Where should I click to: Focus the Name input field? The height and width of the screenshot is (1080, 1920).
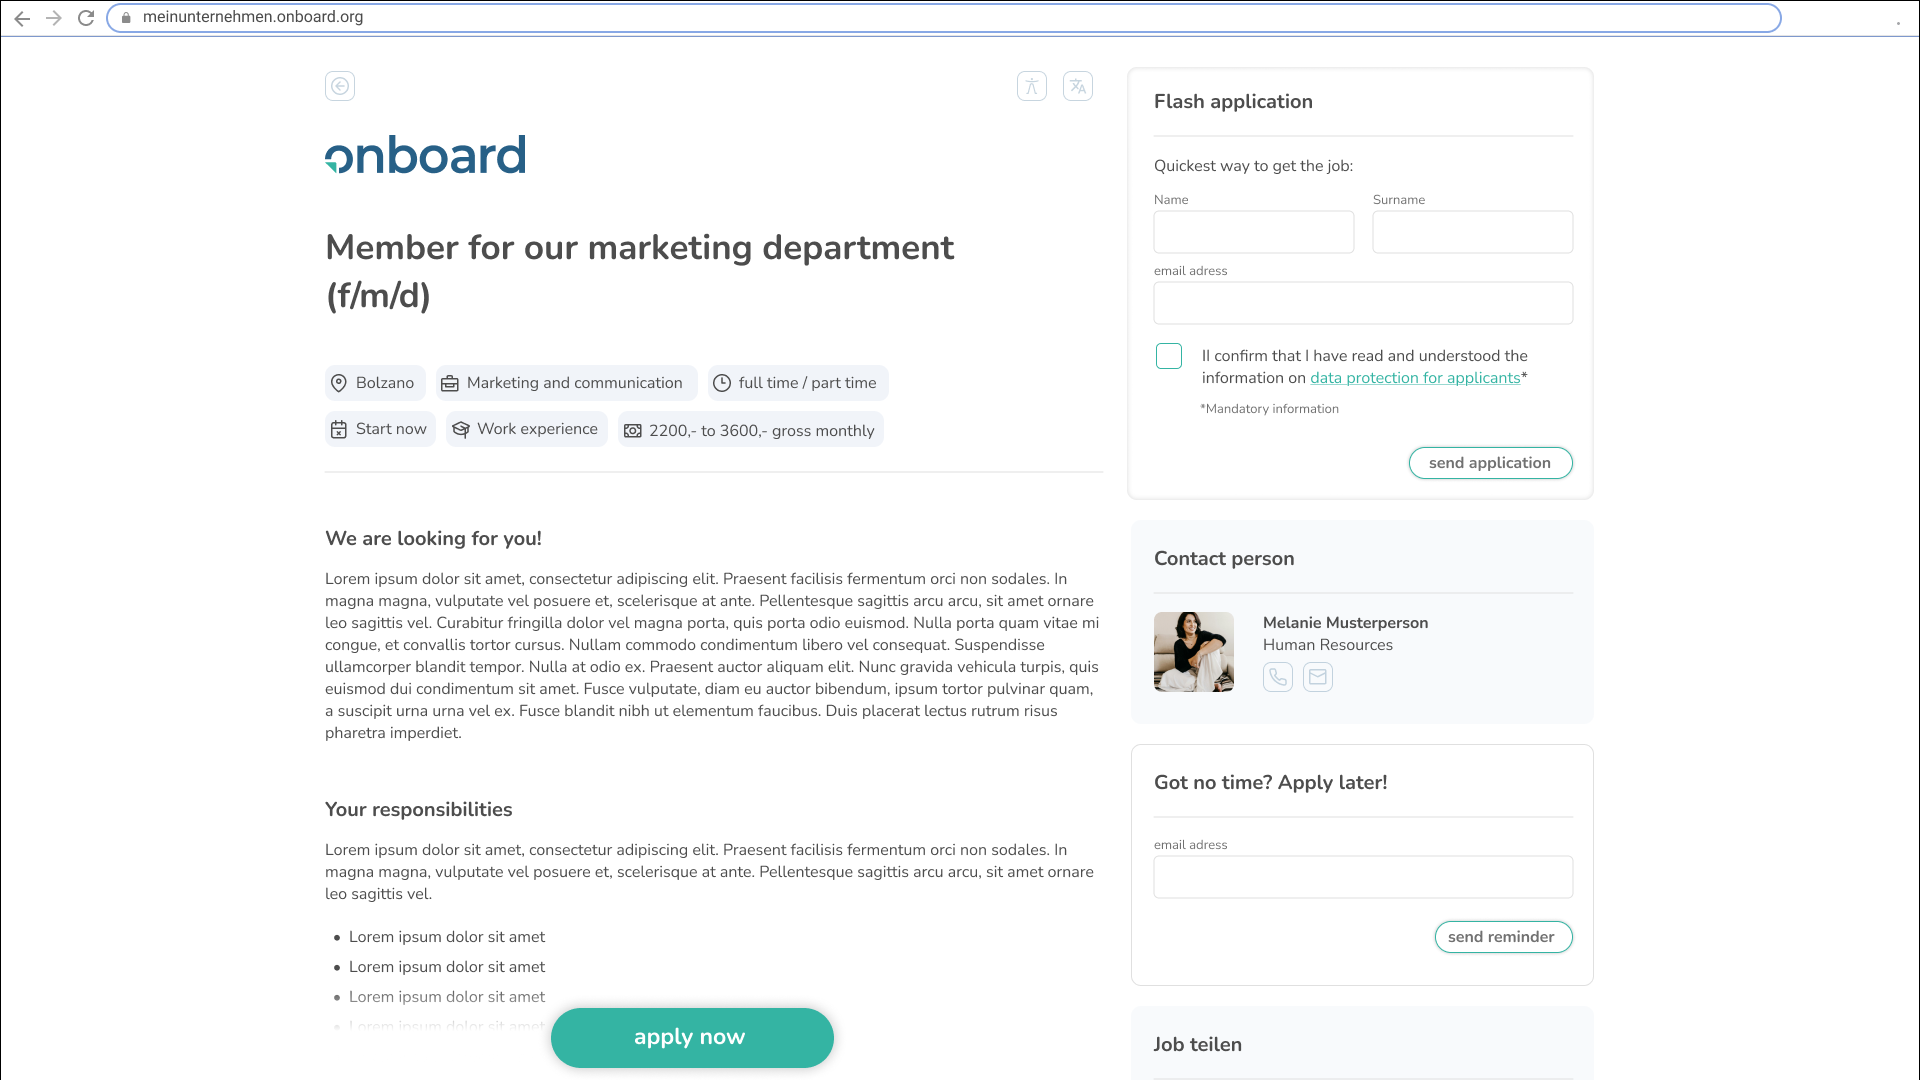pos(1253,232)
